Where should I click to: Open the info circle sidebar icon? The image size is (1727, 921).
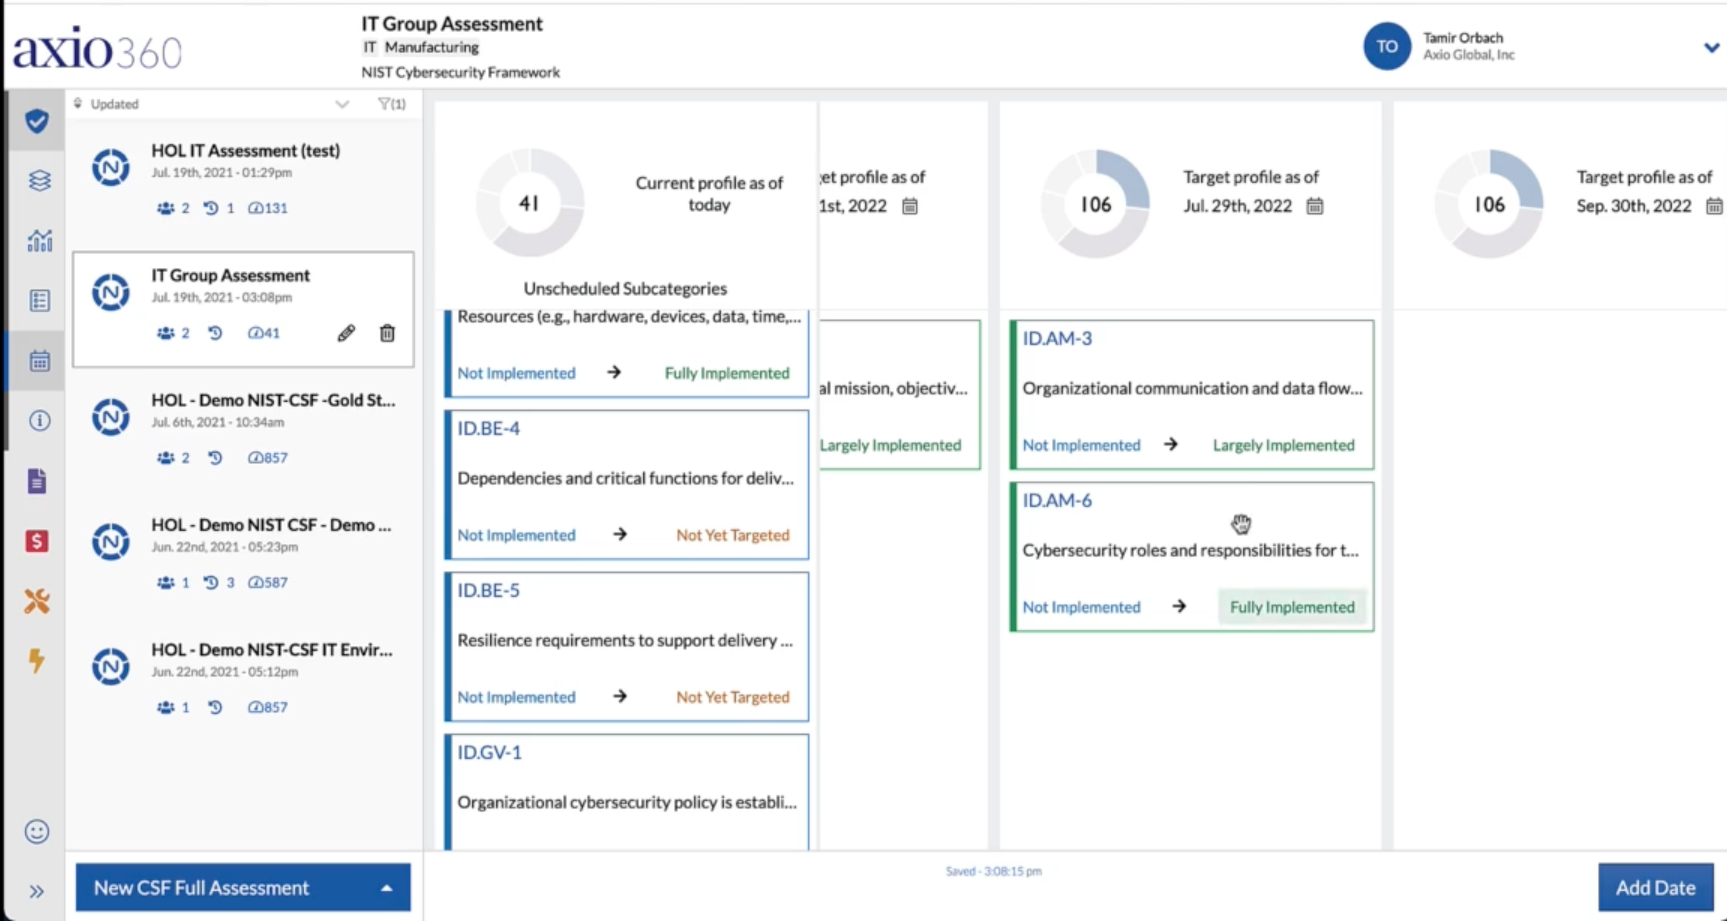click(39, 421)
